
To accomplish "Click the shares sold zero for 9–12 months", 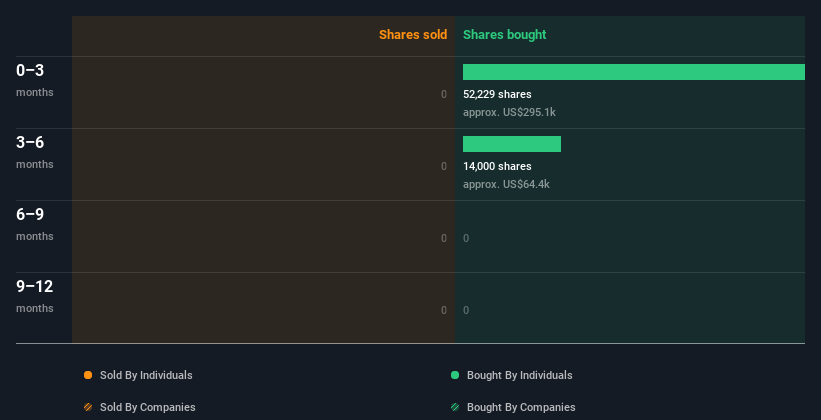I will 443,310.
